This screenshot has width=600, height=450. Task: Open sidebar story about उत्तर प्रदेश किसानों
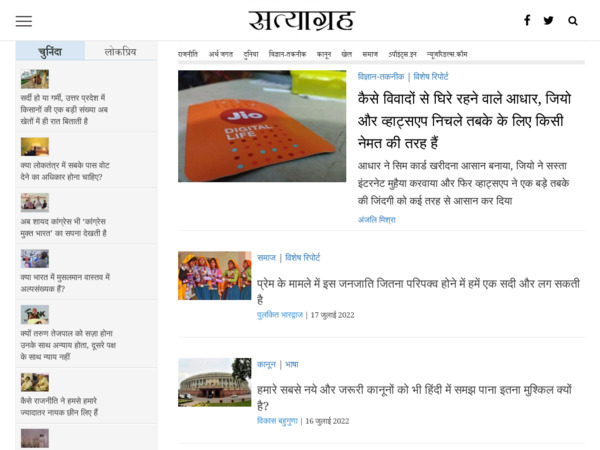click(x=64, y=109)
